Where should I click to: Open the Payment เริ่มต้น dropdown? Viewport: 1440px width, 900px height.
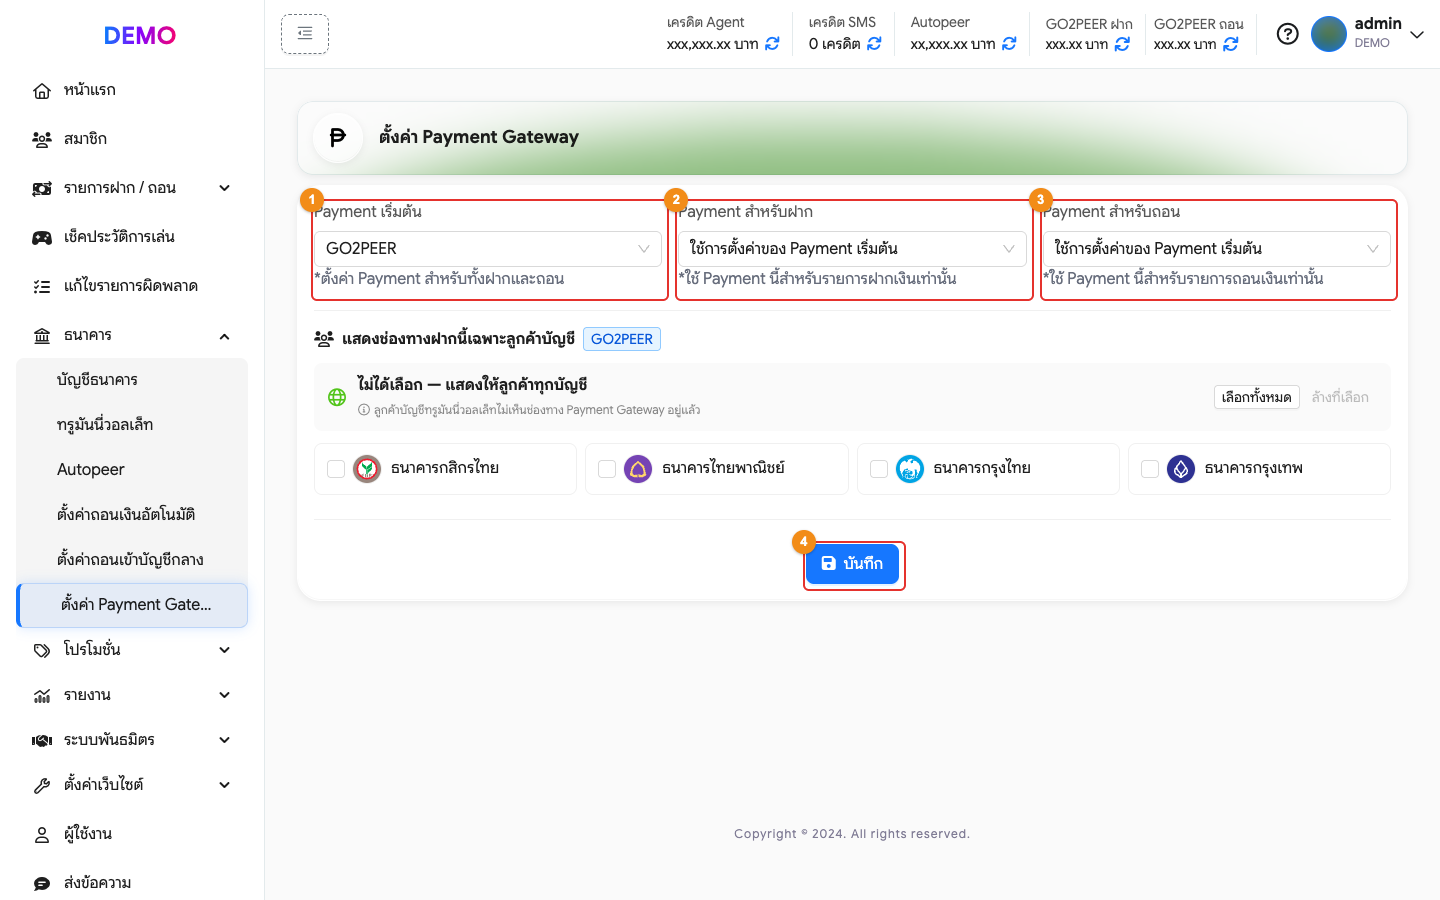point(488,249)
